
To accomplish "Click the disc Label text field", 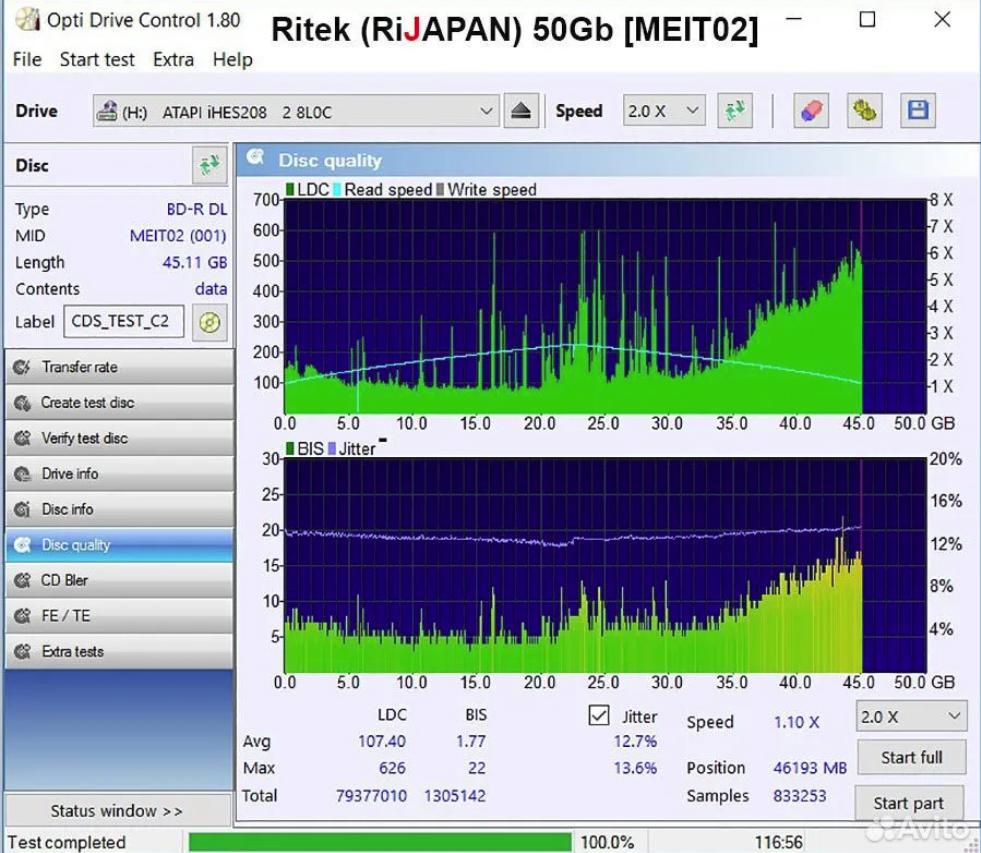I will coord(124,322).
